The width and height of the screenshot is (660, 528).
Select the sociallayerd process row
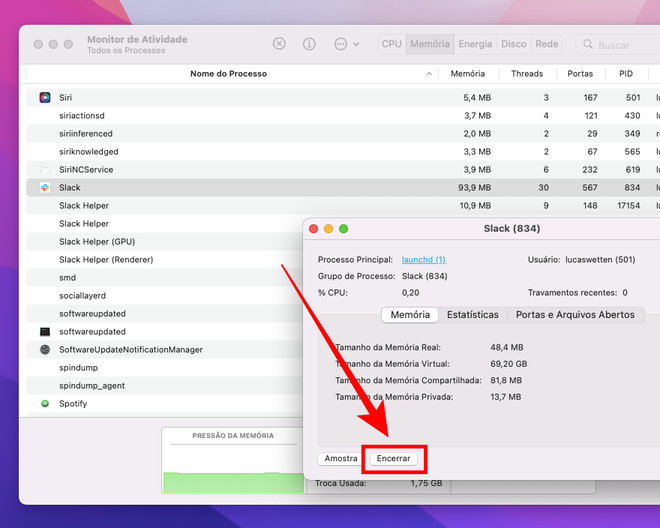(x=165, y=296)
